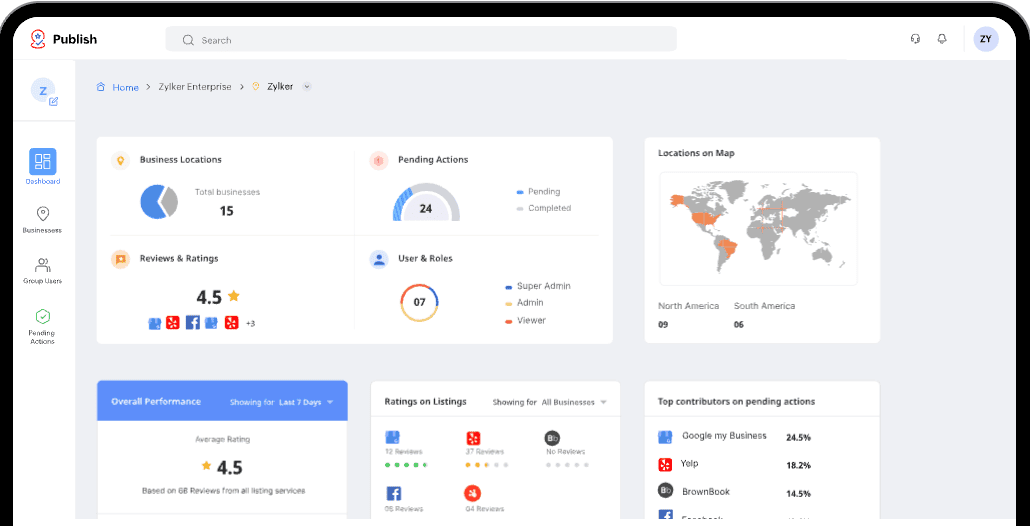Click the ZY profile avatar
The height and width of the screenshot is (526, 1030).
pyautogui.click(x=985, y=39)
